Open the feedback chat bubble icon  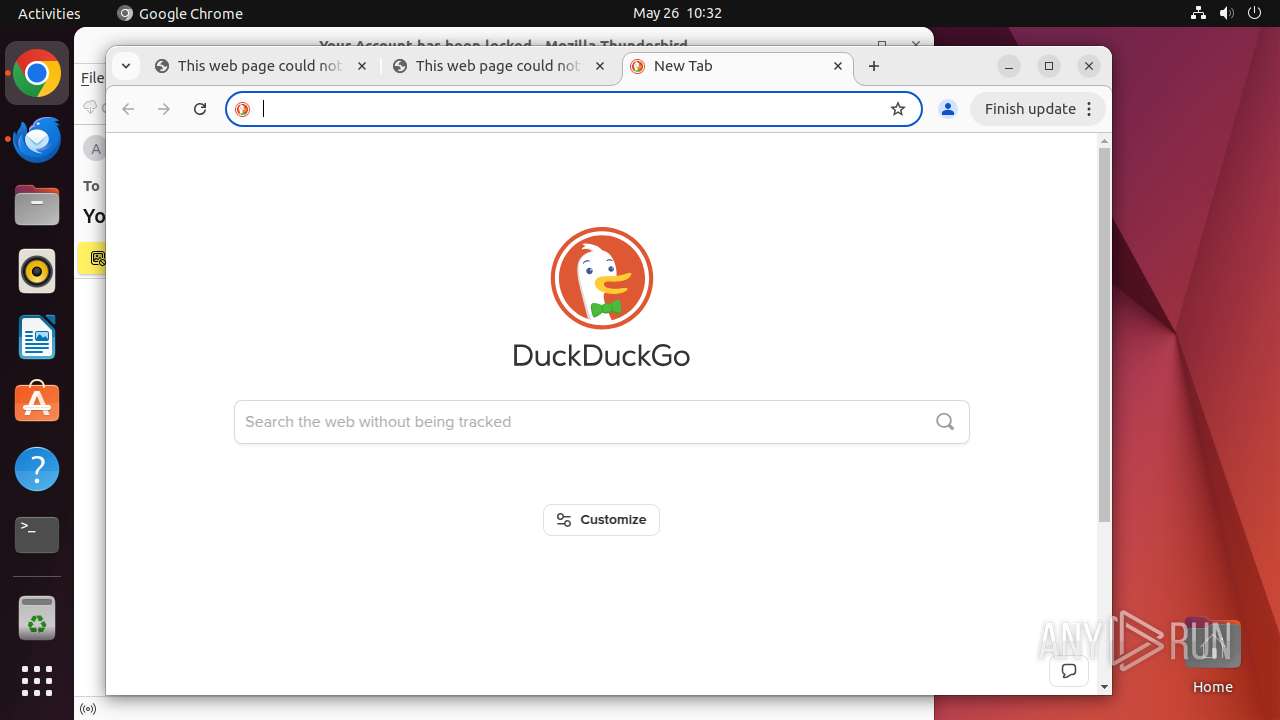coord(1069,670)
